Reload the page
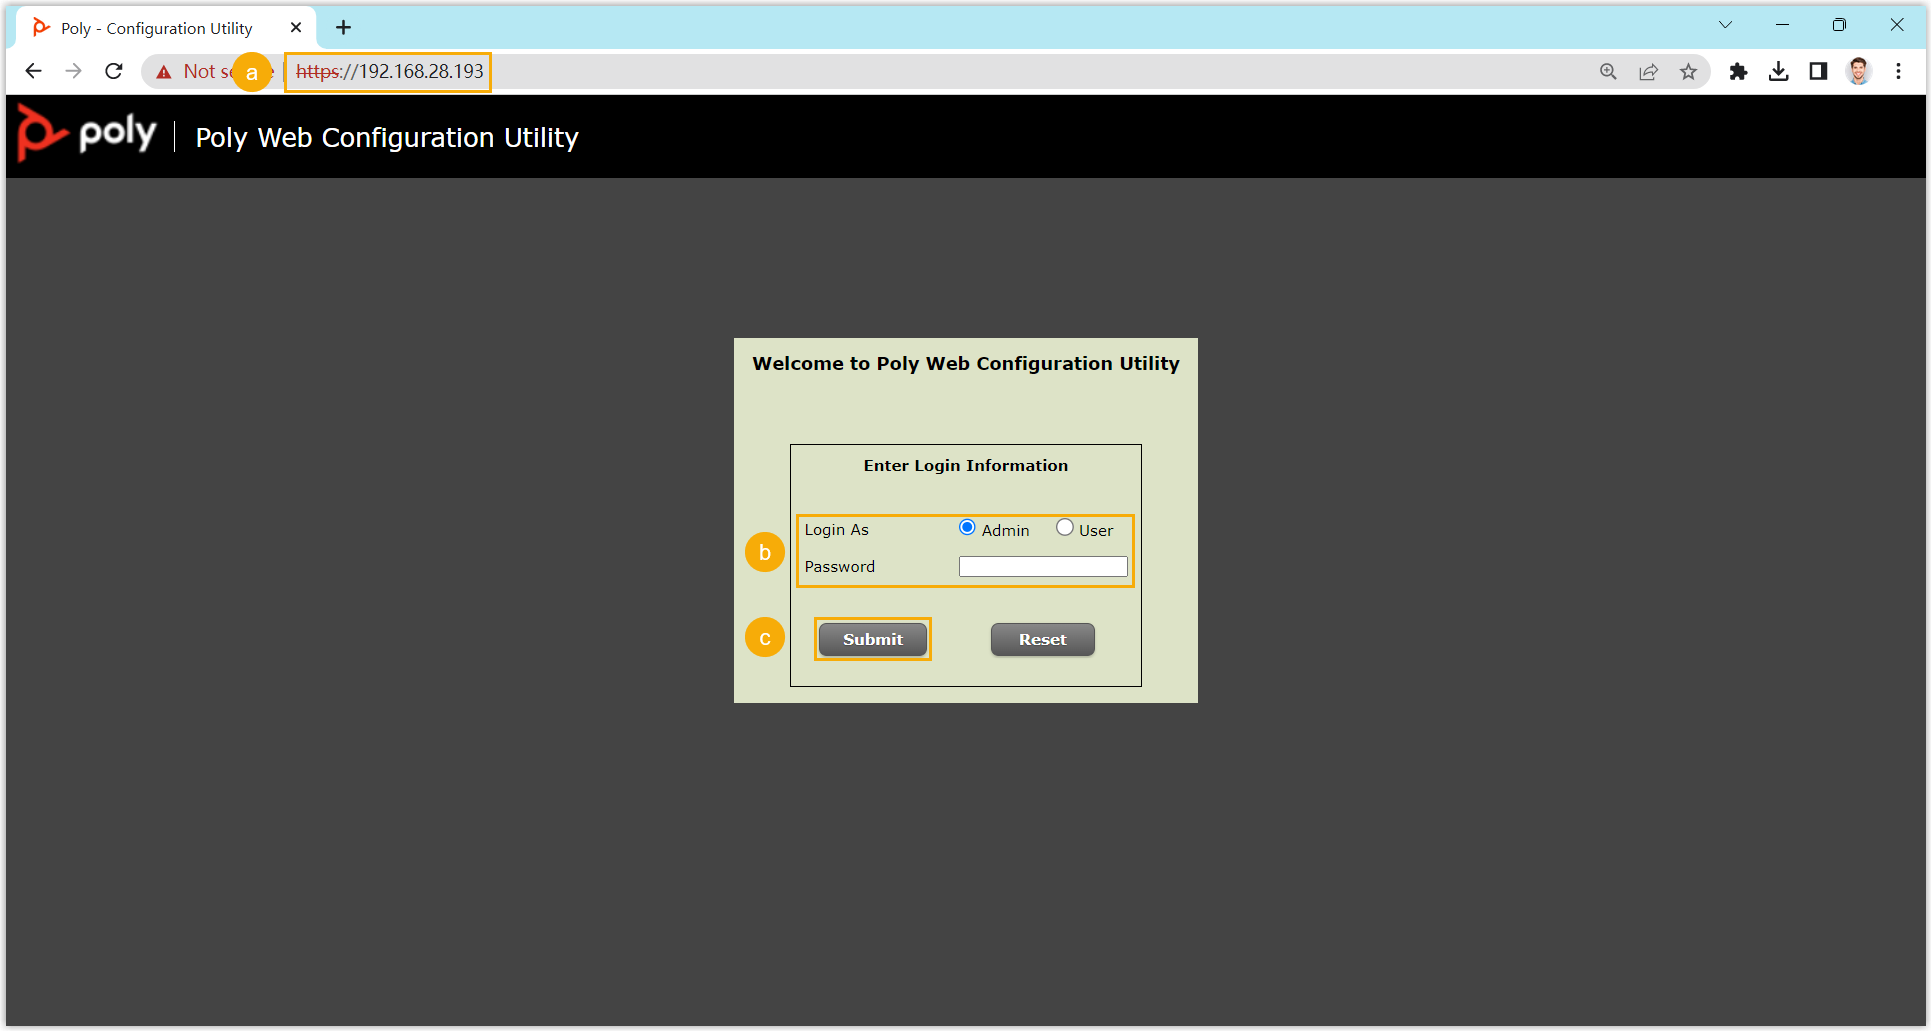This screenshot has width=1932, height=1032. (x=114, y=71)
